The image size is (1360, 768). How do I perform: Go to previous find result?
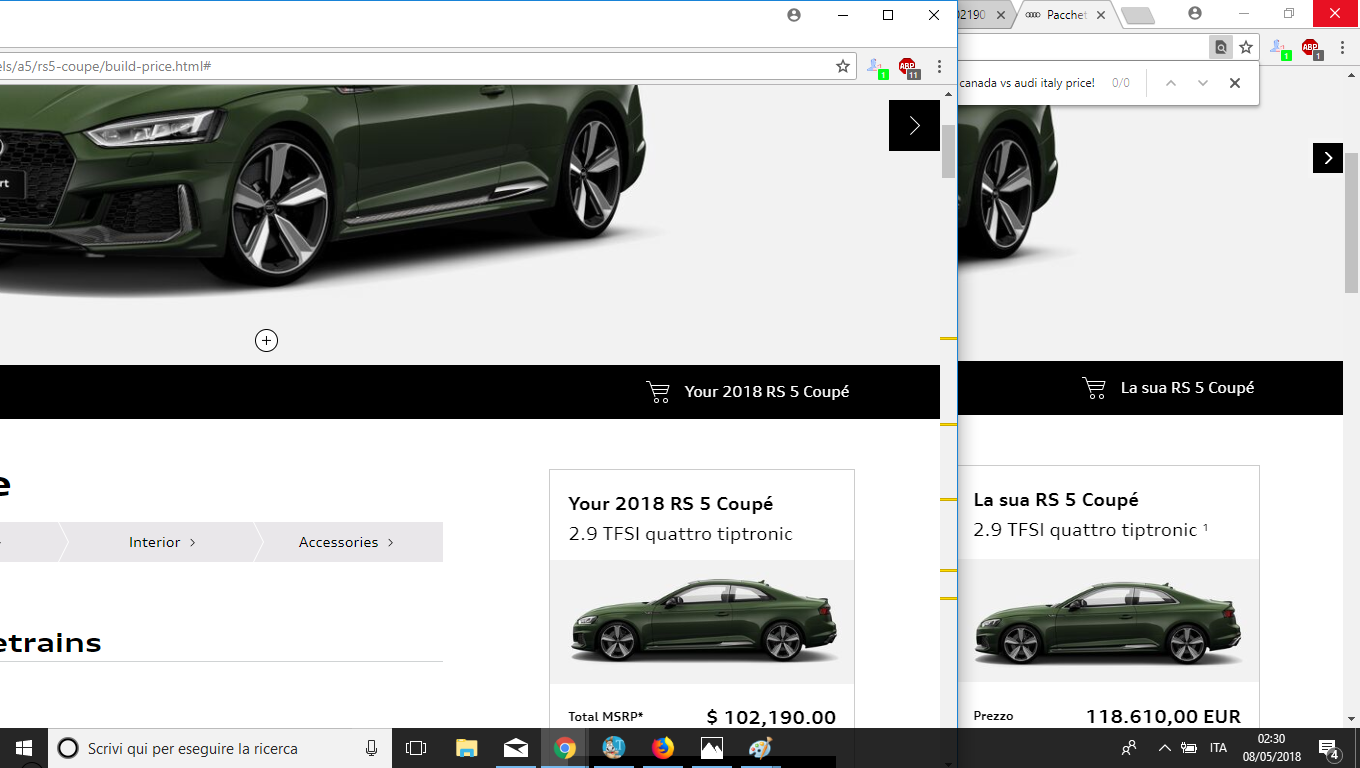click(1171, 83)
